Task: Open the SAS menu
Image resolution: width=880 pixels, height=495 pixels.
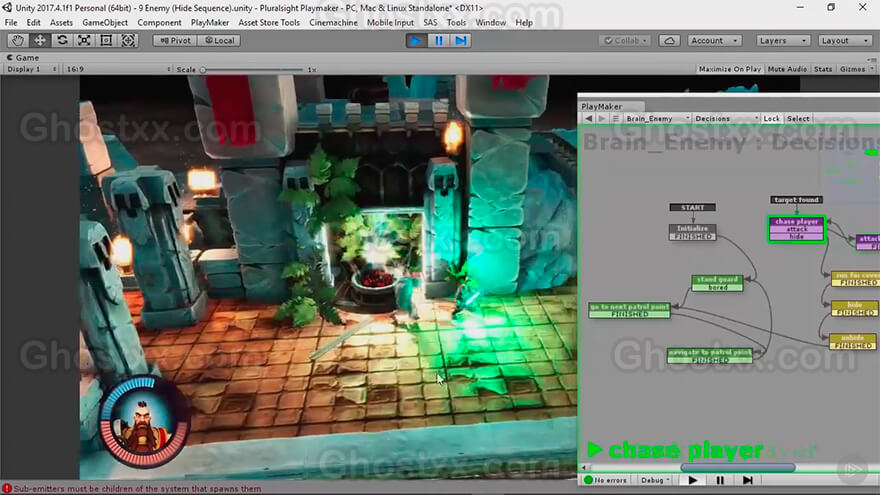Action: [430, 22]
